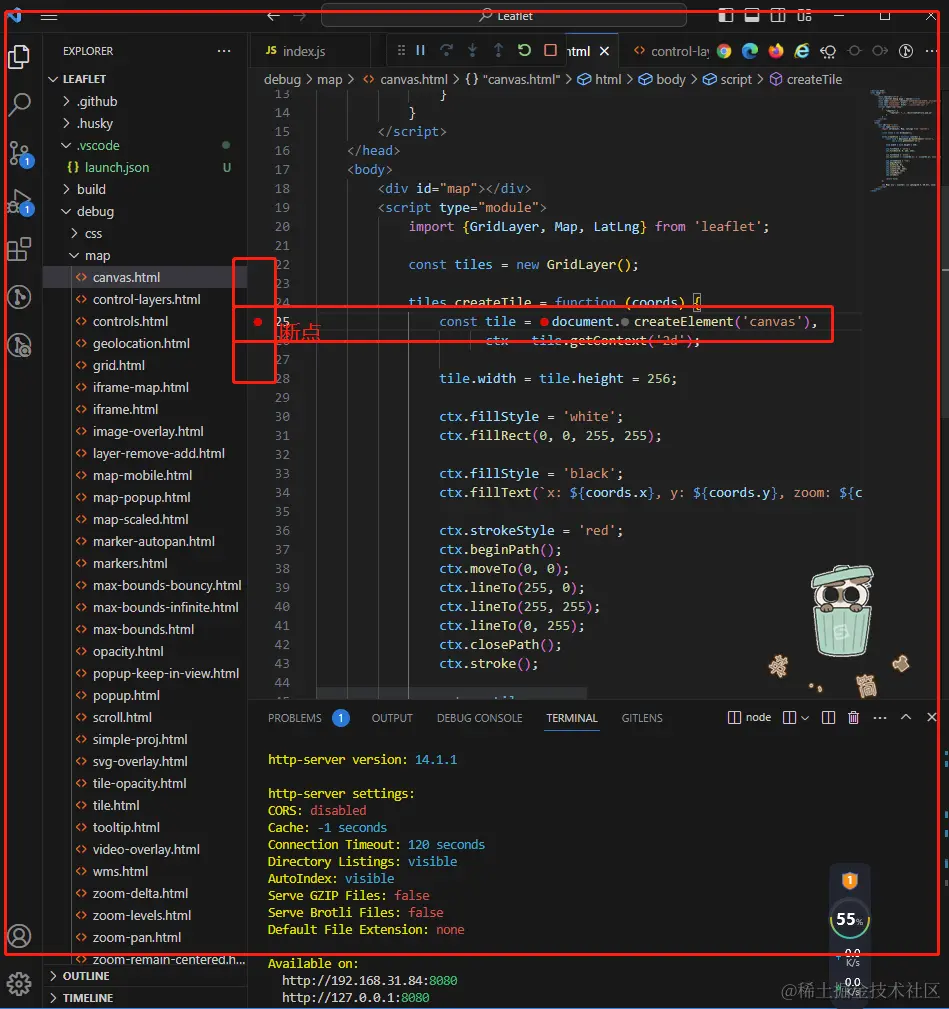Grab the debug toolbar drag handle
This screenshot has height=1009, width=949.
pos(401,50)
